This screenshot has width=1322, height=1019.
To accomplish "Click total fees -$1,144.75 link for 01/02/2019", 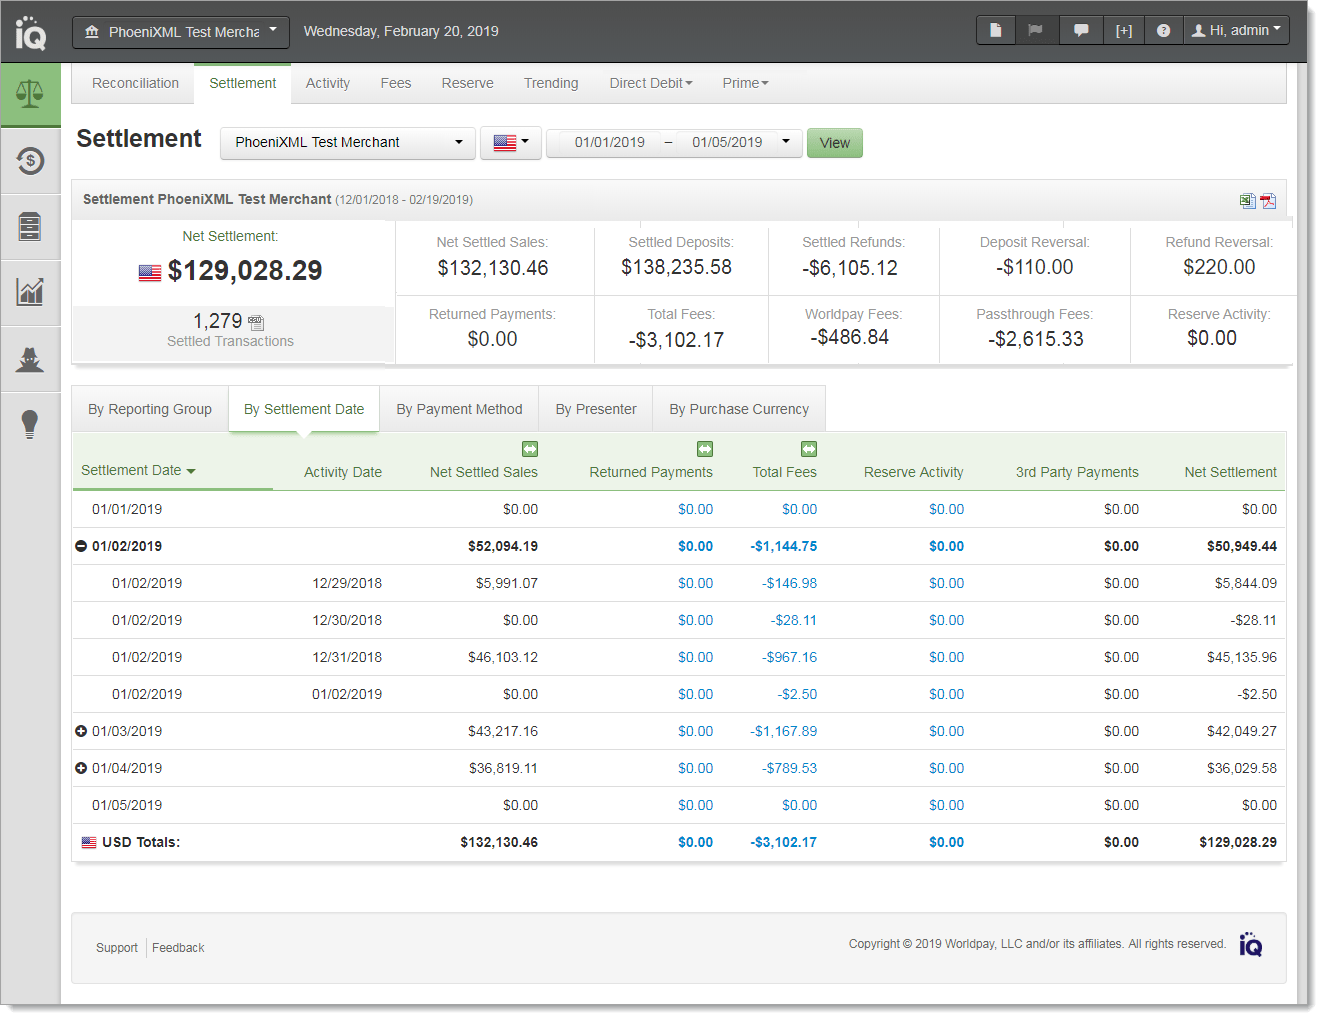I will 784,546.
